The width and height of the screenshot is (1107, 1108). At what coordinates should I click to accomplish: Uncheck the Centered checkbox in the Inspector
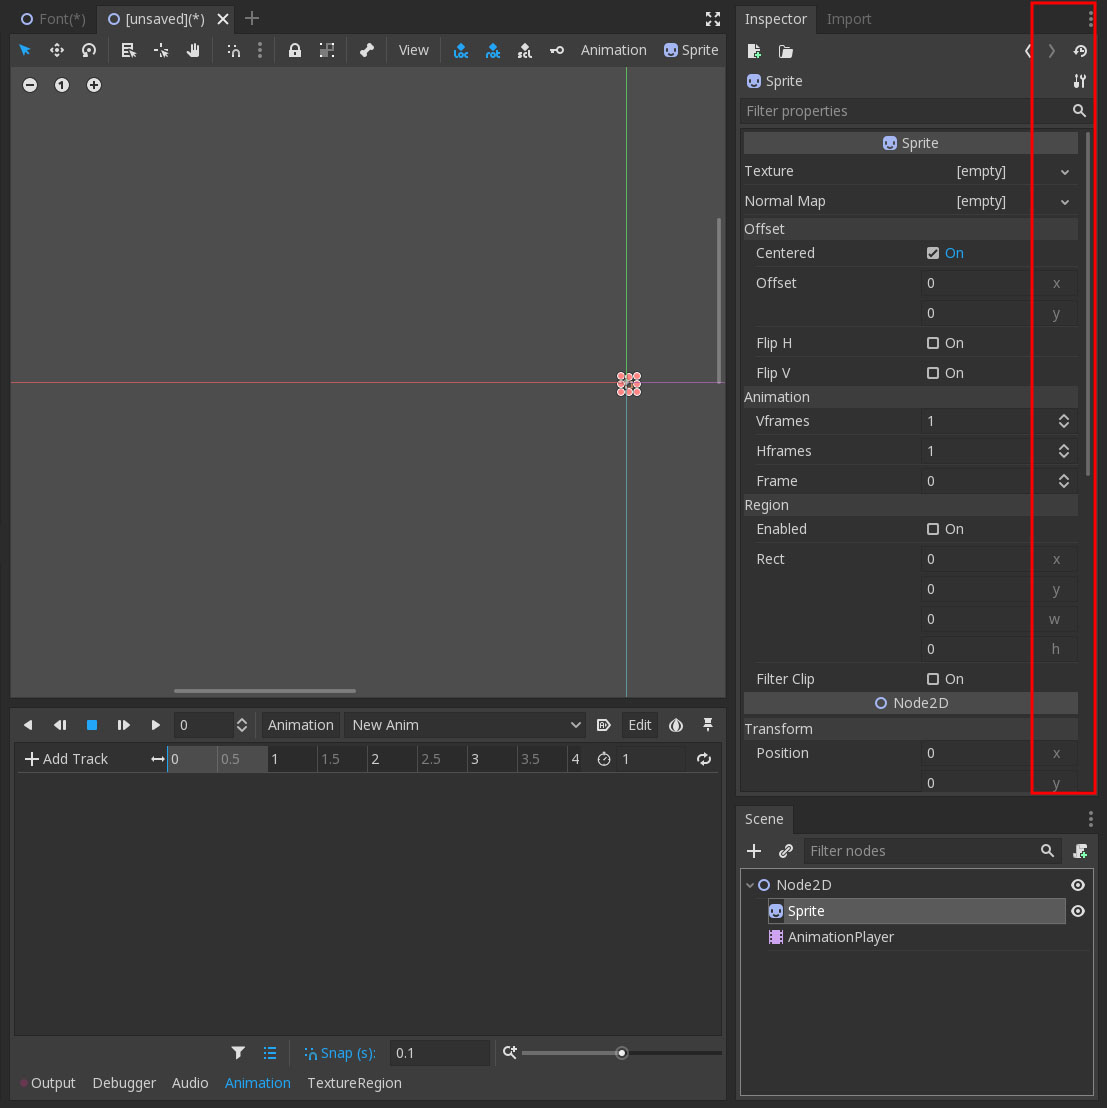tap(933, 252)
